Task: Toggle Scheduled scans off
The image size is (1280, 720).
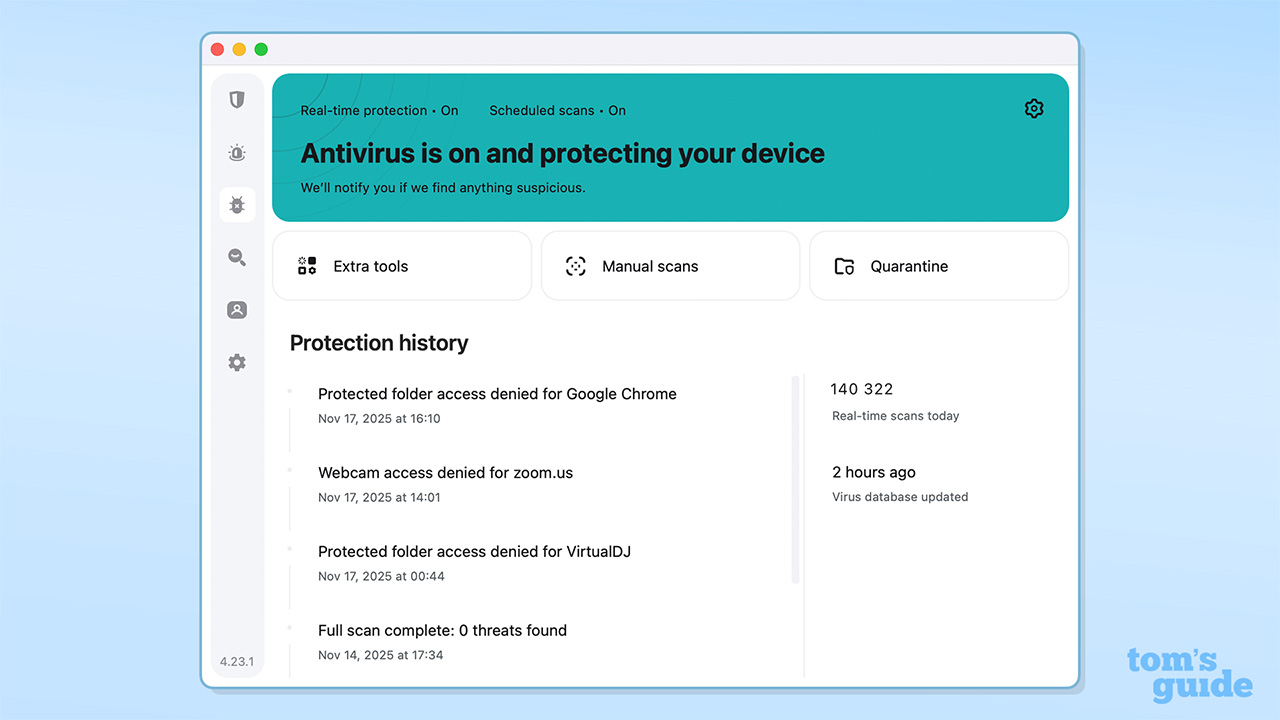Action: coord(557,110)
